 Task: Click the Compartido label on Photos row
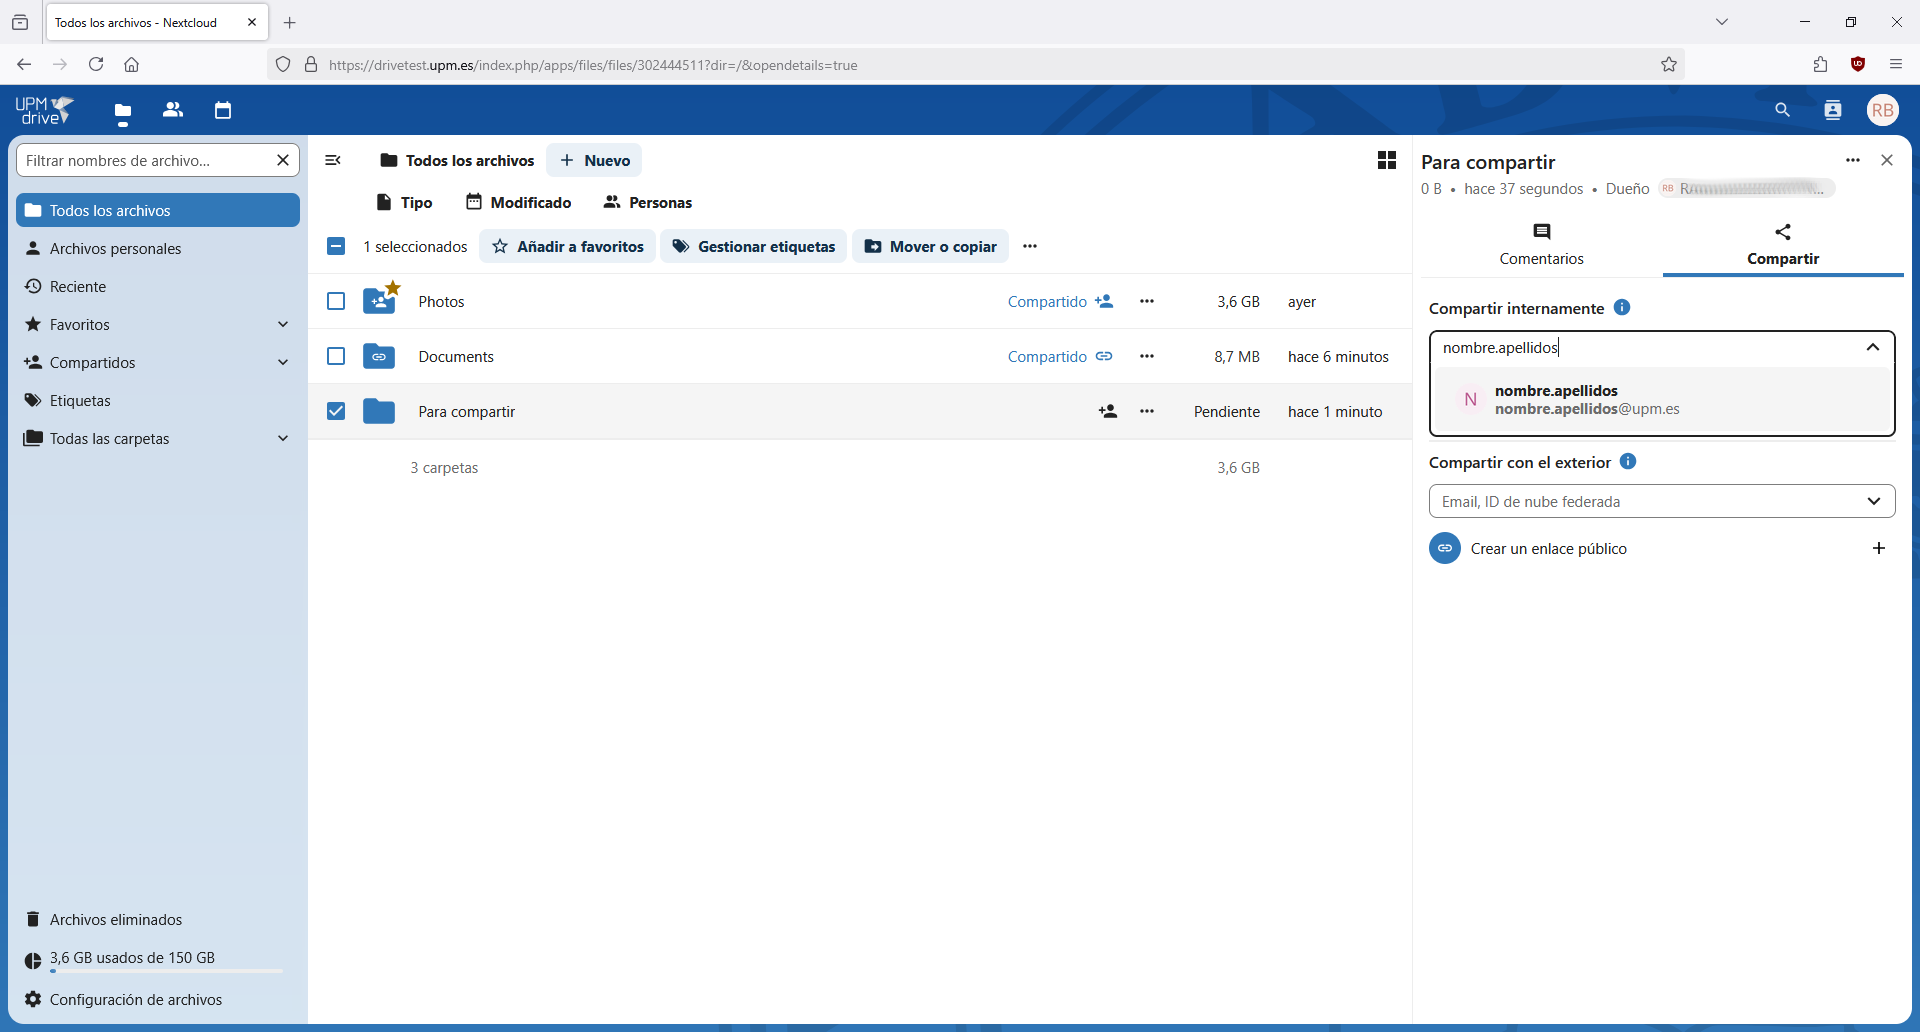tap(1047, 301)
